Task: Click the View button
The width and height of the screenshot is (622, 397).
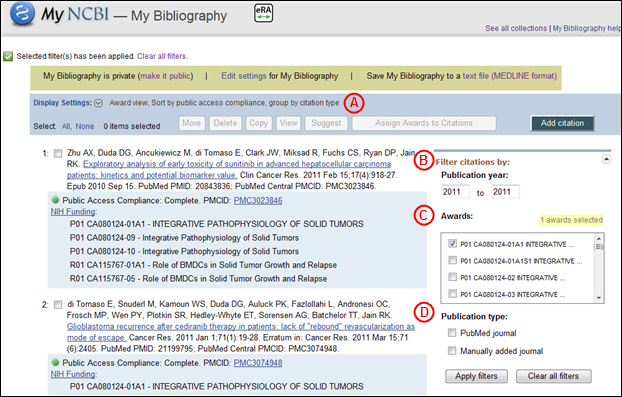Action: tap(288, 123)
